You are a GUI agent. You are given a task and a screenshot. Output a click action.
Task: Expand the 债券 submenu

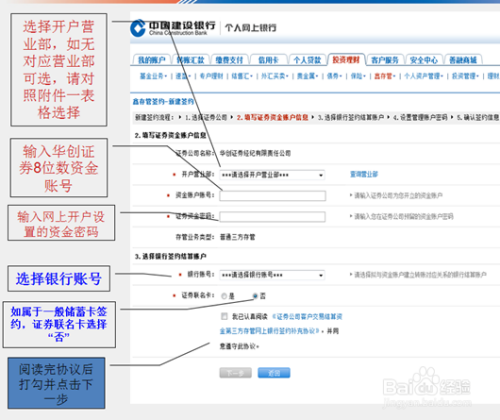click(334, 76)
